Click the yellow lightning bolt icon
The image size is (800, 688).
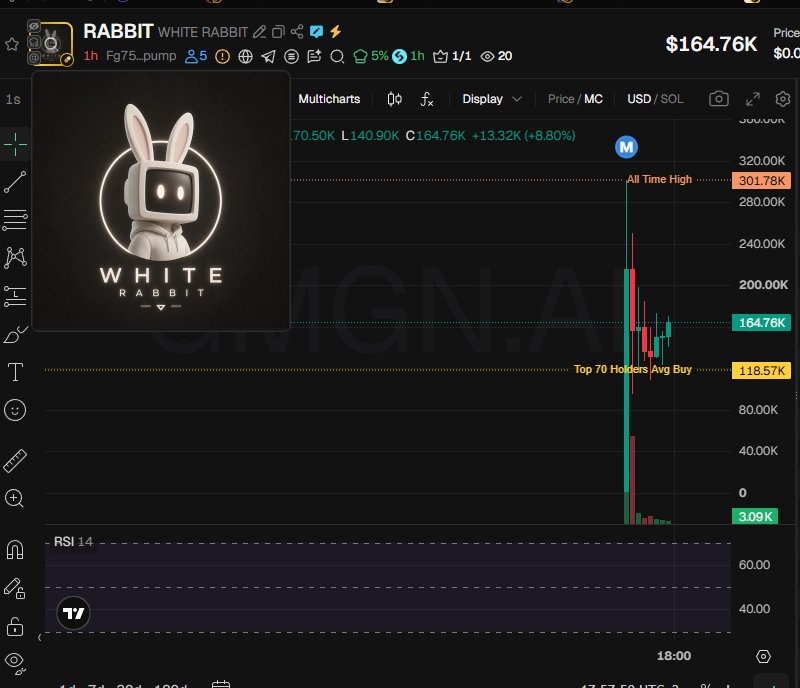click(335, 32)
